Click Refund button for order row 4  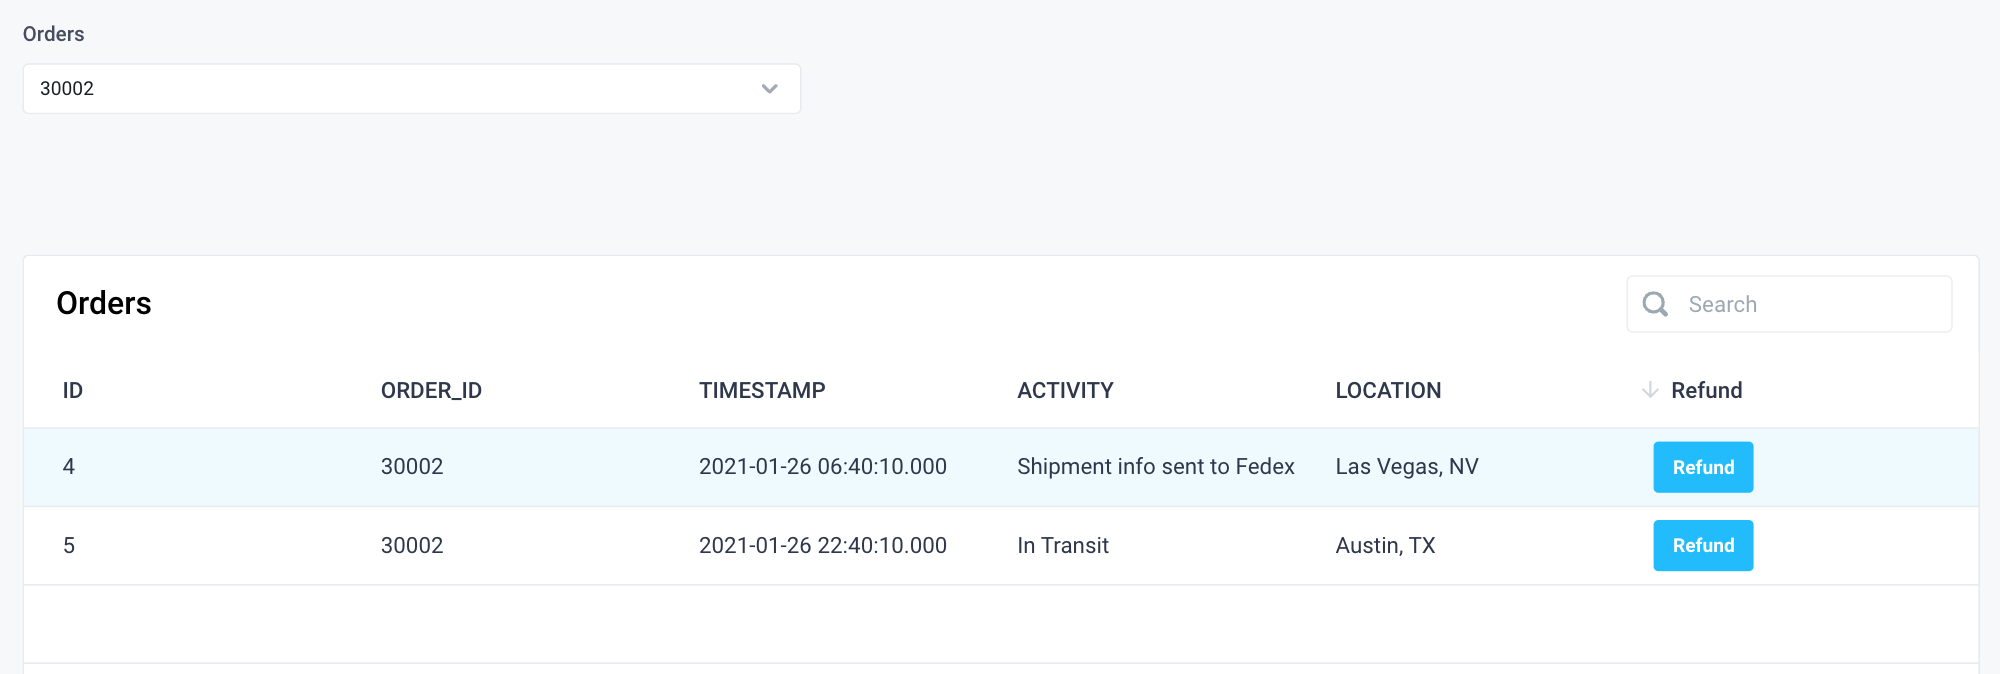click(1702, 467)
